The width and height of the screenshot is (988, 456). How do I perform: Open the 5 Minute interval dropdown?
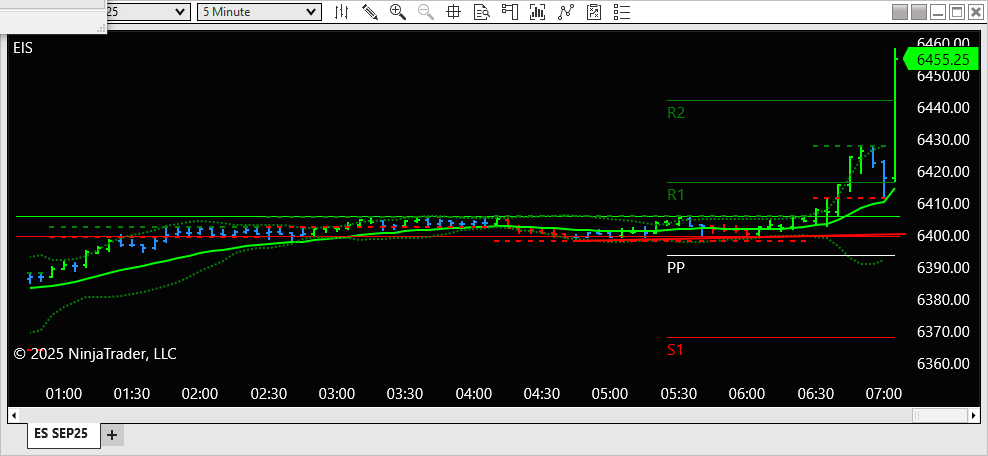point(259,12)
